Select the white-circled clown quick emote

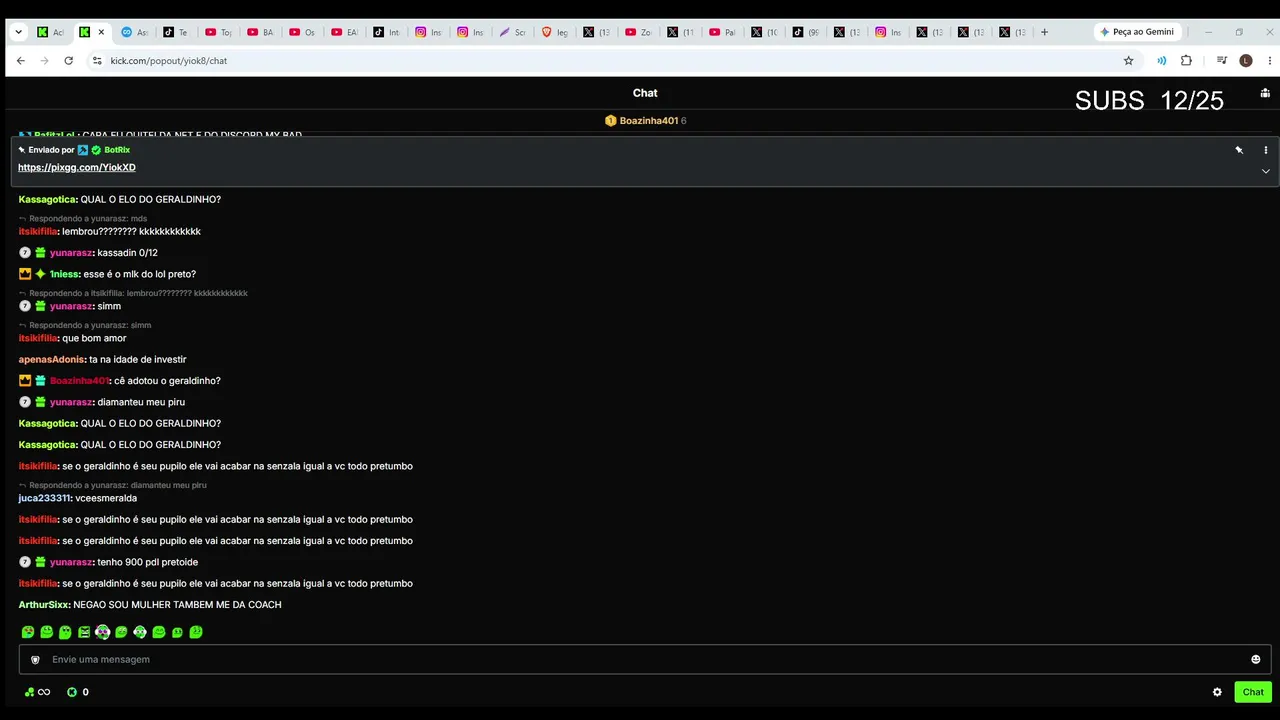(x=103, y=632)
